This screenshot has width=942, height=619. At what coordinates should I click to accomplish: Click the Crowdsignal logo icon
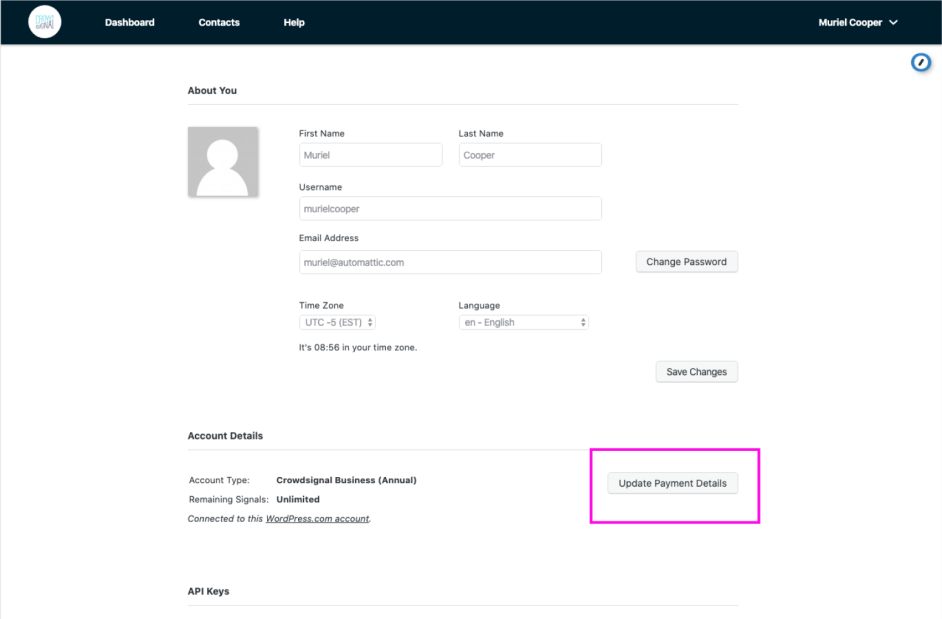tap(44, 22)
